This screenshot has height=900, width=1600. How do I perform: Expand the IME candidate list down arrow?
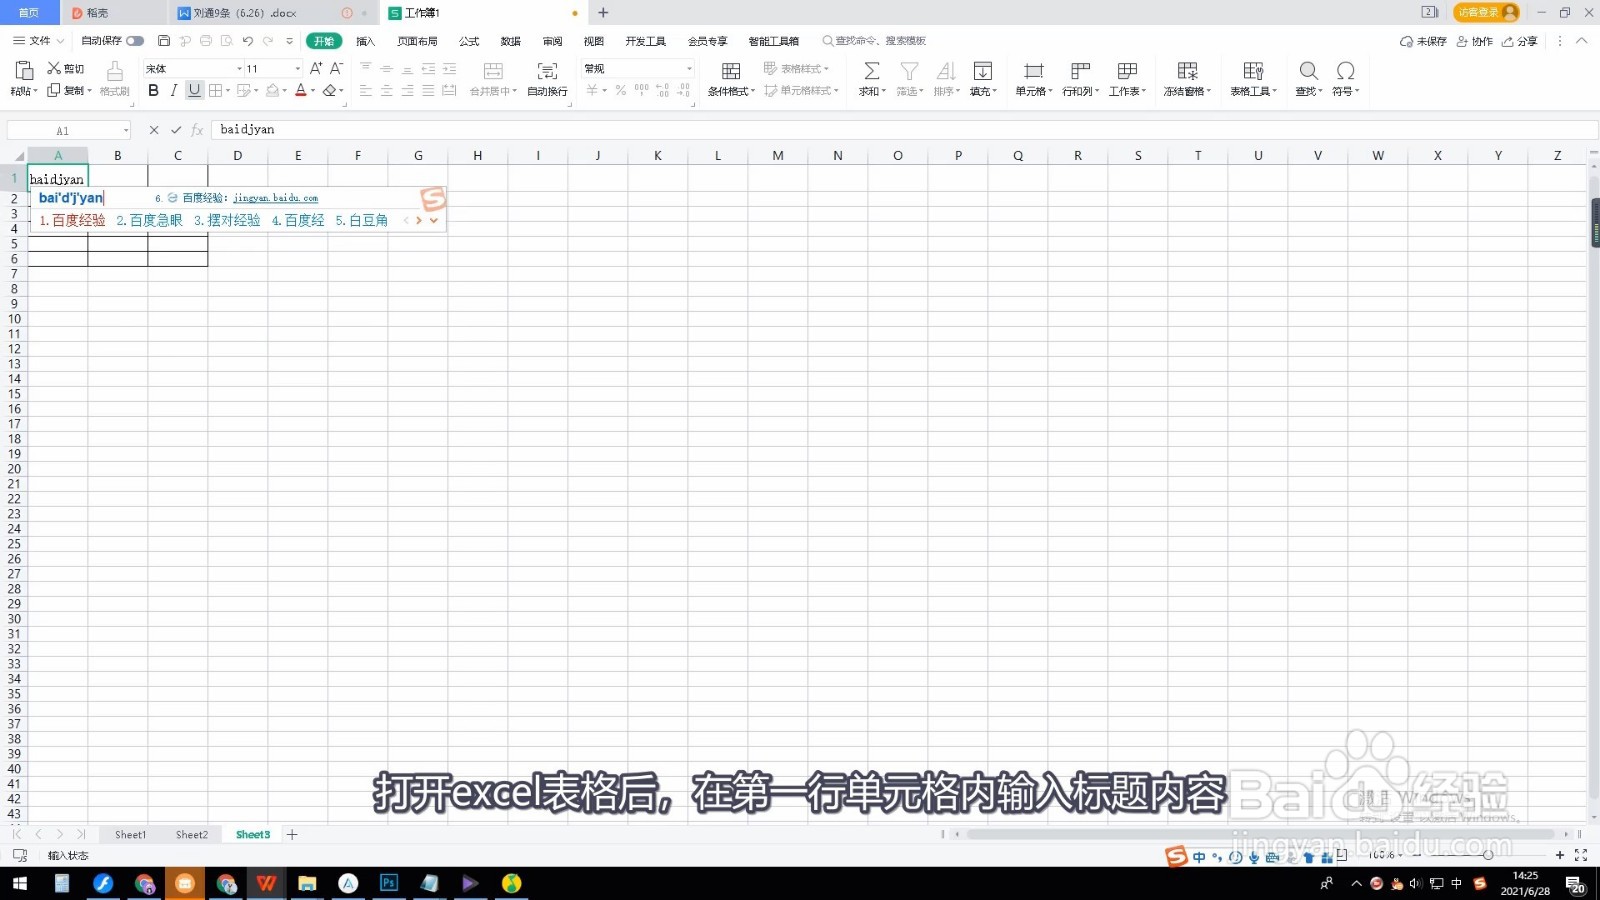click(x=434, y=220)
